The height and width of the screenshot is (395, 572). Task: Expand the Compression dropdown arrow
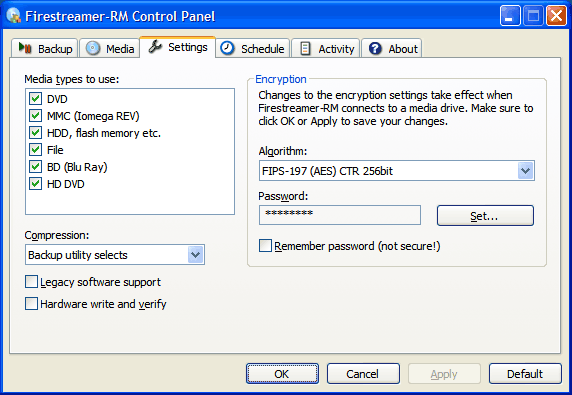pos(196,255)
